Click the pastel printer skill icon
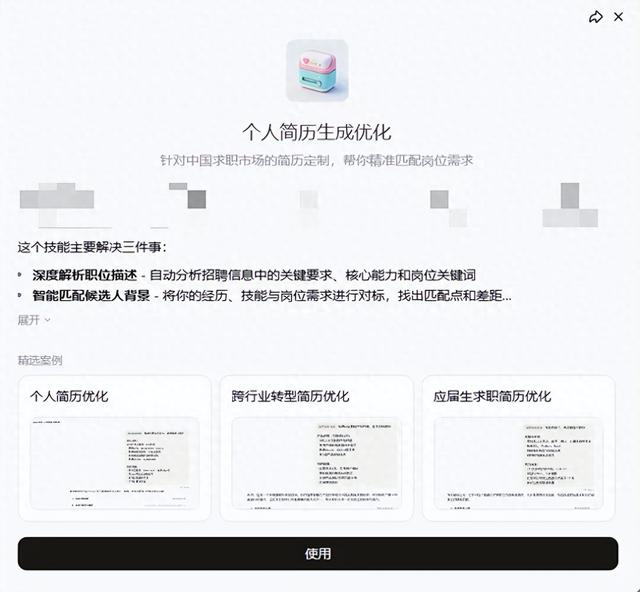Viewport: 640px width, 592px height. (x=317, y=70)
